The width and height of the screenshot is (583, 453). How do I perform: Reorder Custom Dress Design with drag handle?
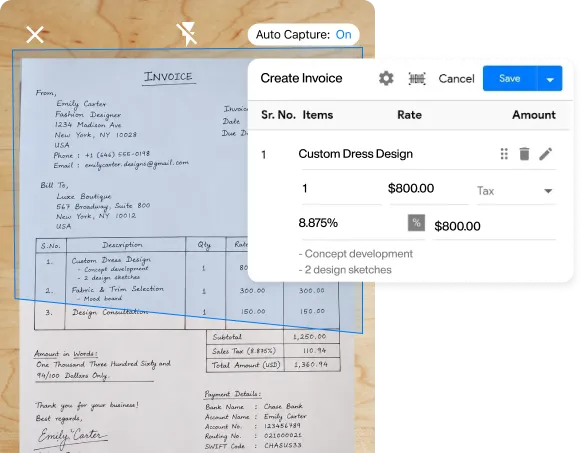504,154
